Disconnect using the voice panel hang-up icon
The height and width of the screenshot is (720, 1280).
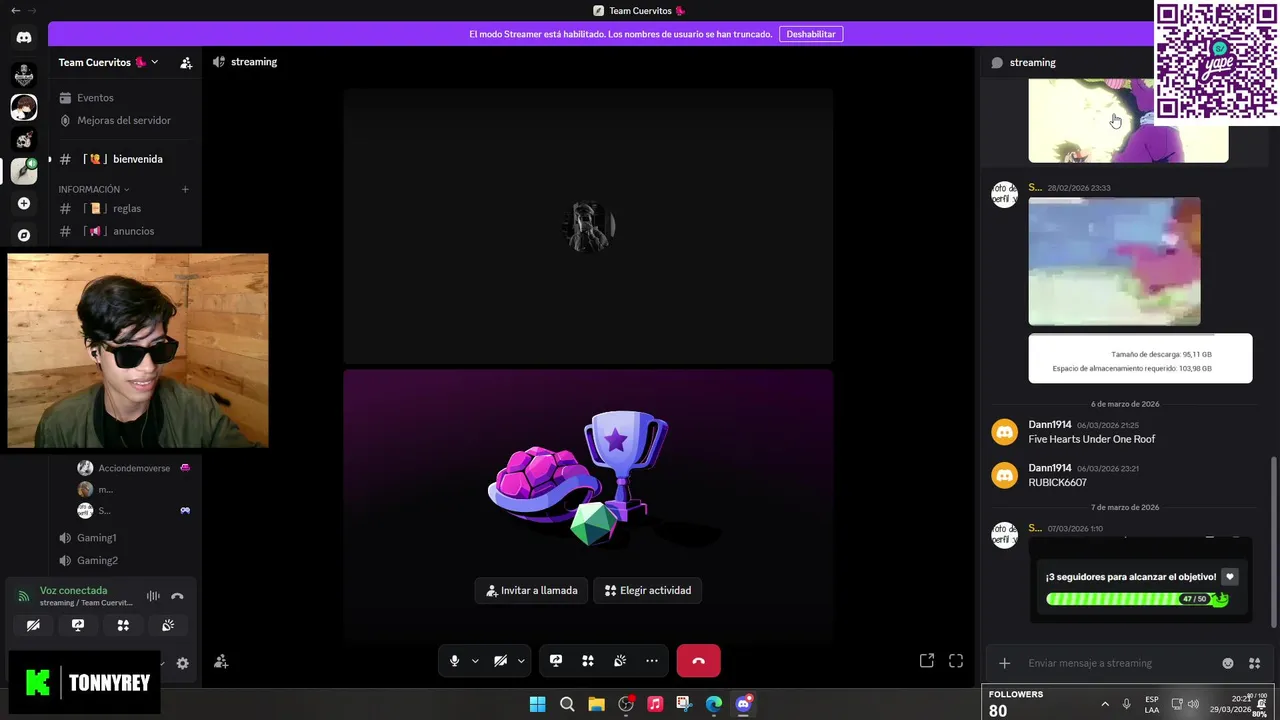pos(177,596)
